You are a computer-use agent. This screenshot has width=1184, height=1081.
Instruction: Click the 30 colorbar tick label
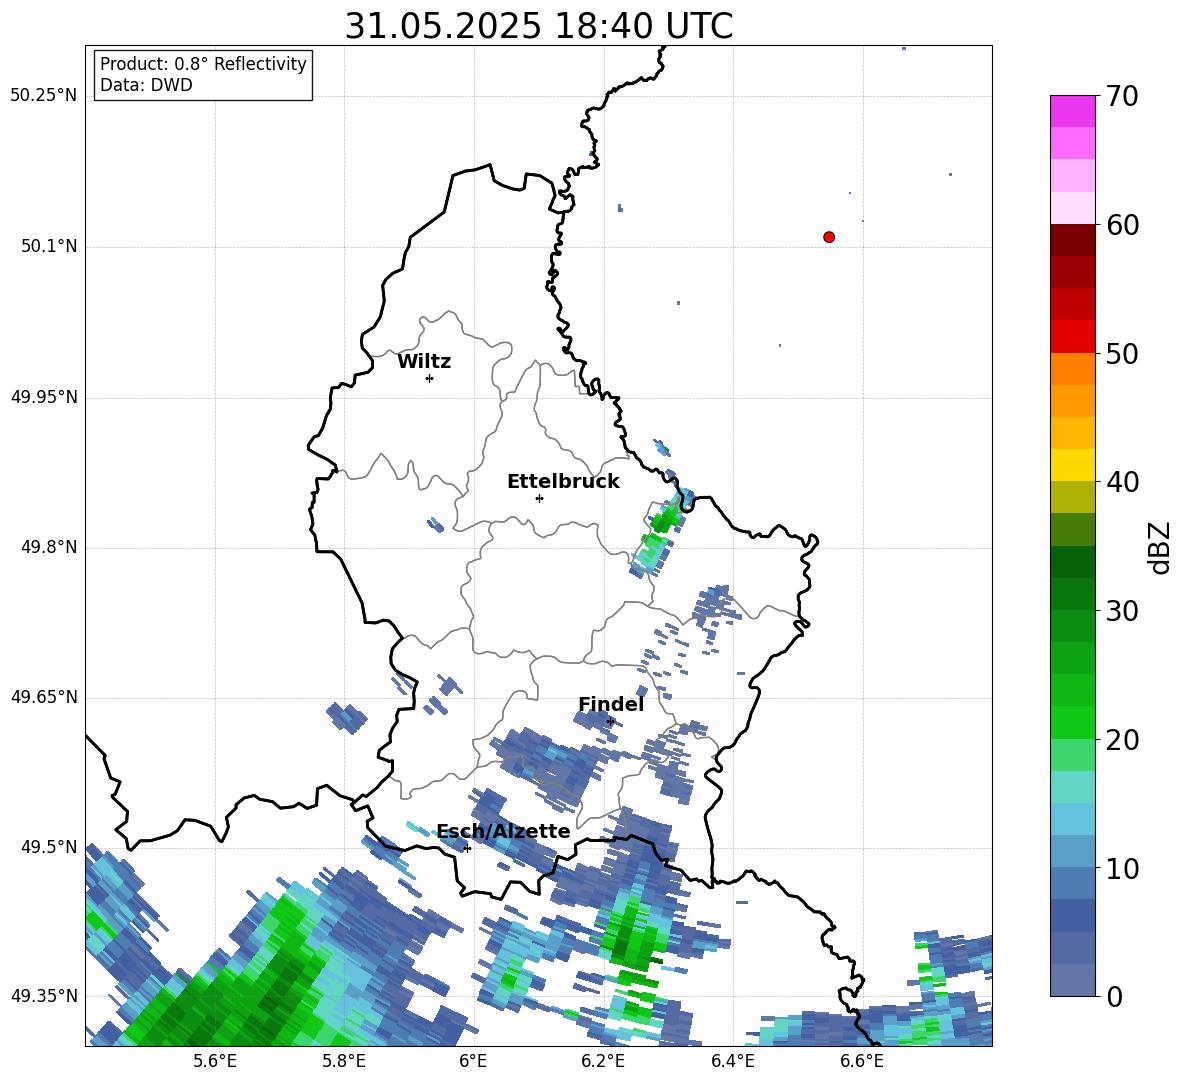pos(1122,611)
